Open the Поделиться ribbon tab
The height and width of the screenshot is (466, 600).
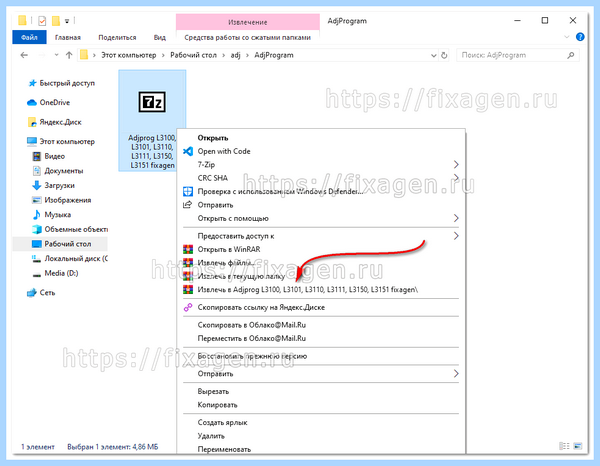(117, 37)
